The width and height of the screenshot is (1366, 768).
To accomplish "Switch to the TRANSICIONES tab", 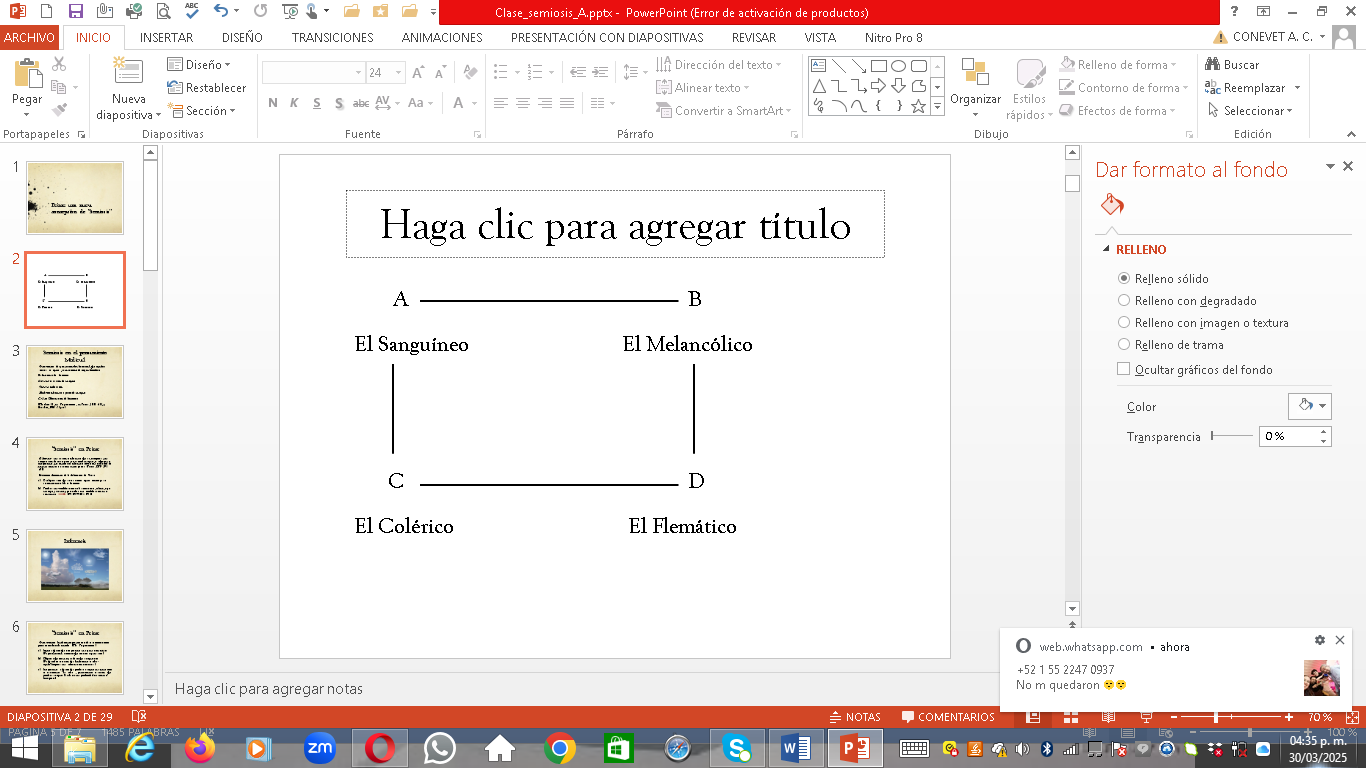I will click(332, 38).
